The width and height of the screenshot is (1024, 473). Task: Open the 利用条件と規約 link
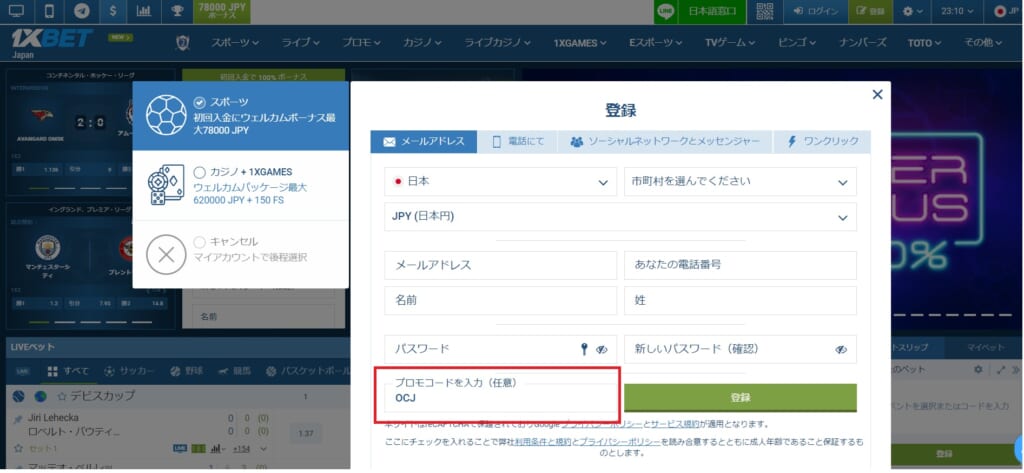541,442
